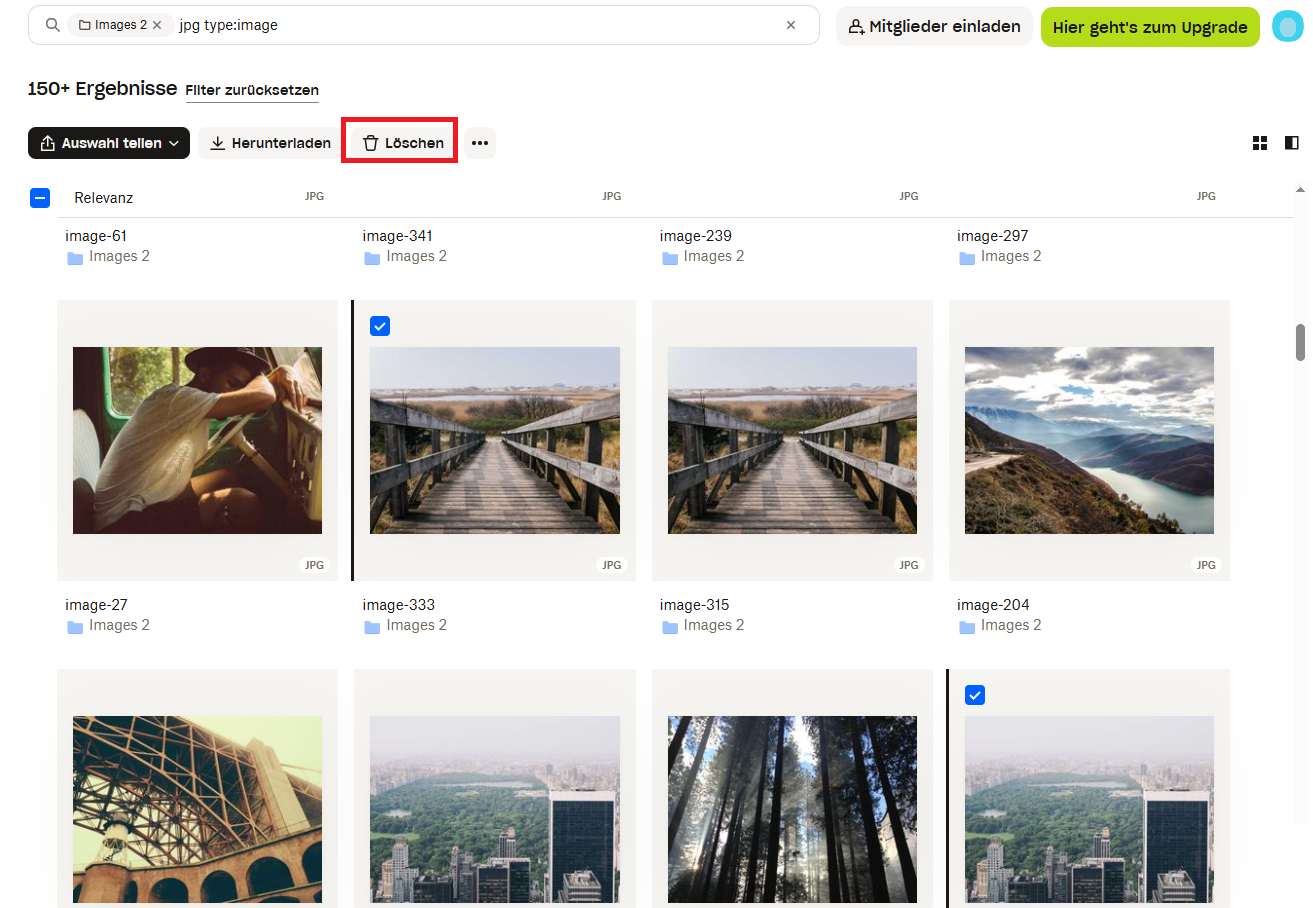Click the search magnifier icon
Image resolution: width=1313 pixels, height=908 pixels.
53,25
